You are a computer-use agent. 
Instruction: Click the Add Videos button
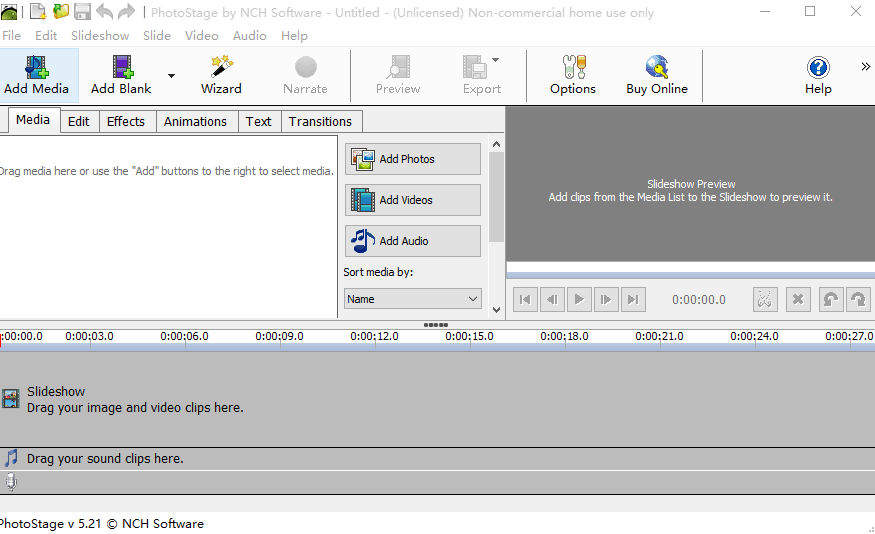412,200
